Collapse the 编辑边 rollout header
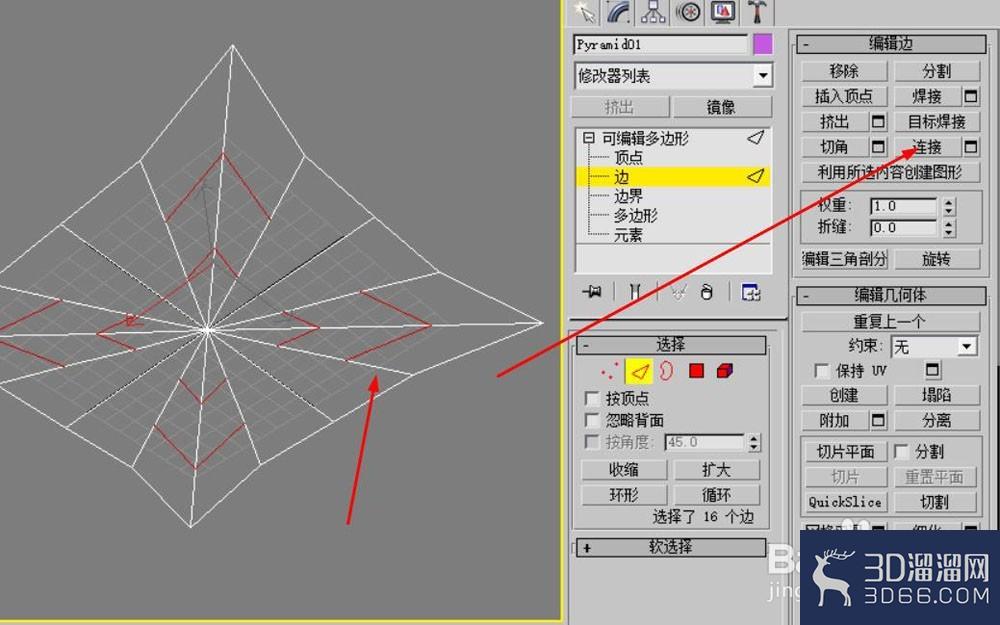 [891, 44]
